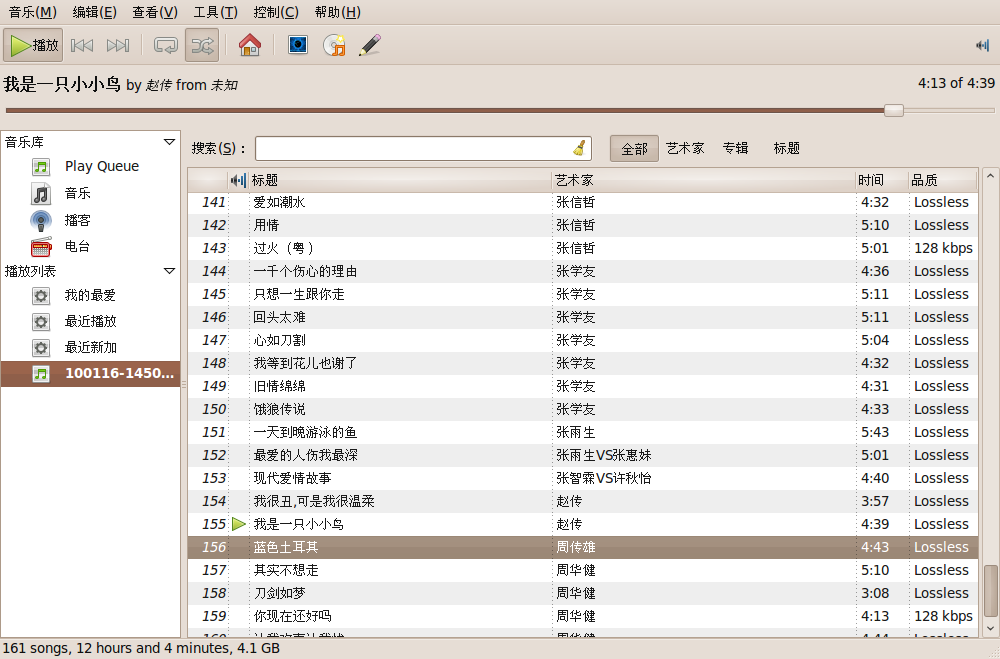Select the song 一天到晚游泳的鱼

(583, 432)
